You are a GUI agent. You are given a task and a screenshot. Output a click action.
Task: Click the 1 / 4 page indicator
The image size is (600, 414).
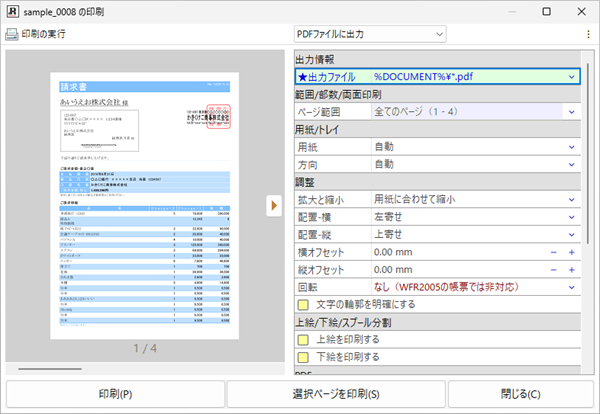pyautogui.click(x=145, y=349)
